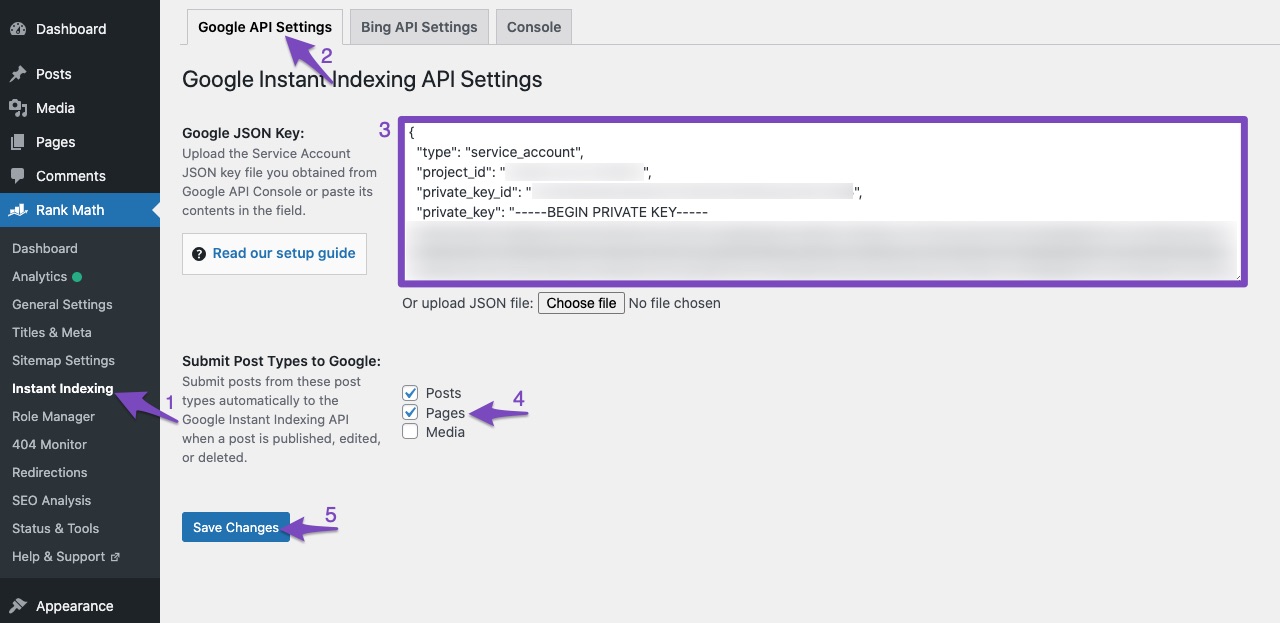Uncheck the Pages post type checkbox
Viewport: 1280px width, 623px height.
(x=410, y=412)
